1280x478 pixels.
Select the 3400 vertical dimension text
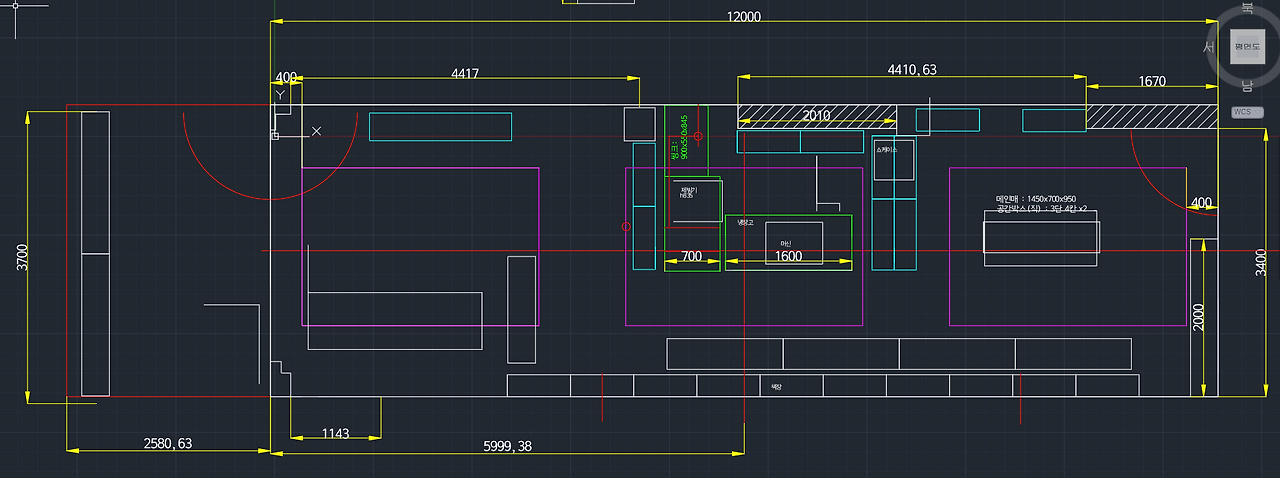coord(1260,264)
